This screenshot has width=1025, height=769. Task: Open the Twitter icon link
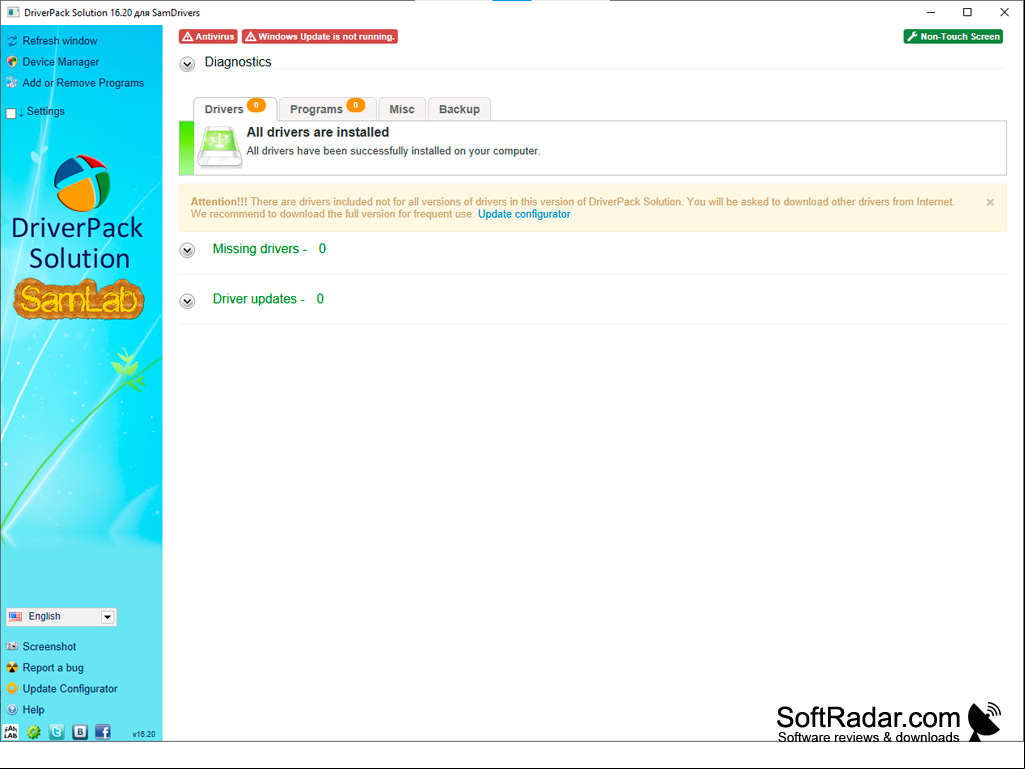[57, 732]
